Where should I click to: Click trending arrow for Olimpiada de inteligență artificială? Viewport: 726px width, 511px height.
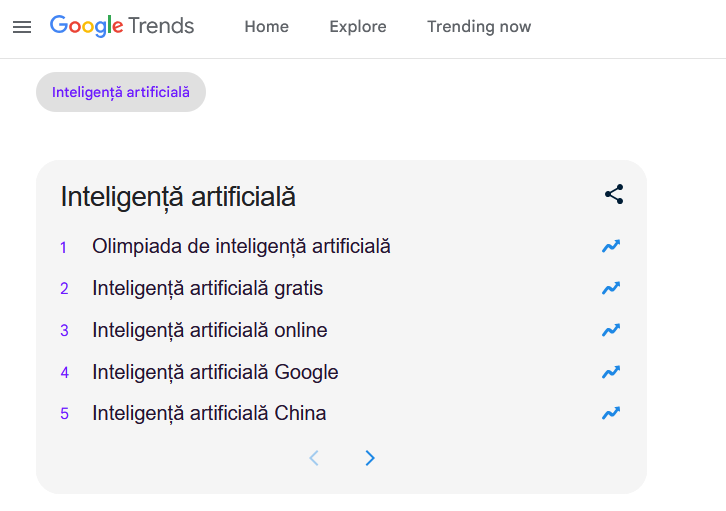pyautogui.click(x=611, y=246)
